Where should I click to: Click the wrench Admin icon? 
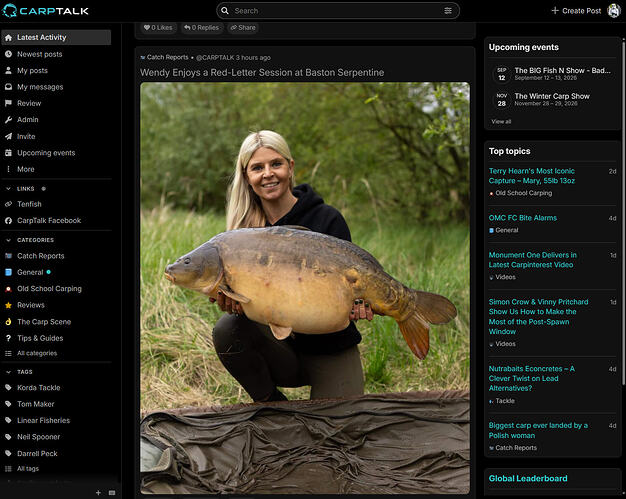8,120
